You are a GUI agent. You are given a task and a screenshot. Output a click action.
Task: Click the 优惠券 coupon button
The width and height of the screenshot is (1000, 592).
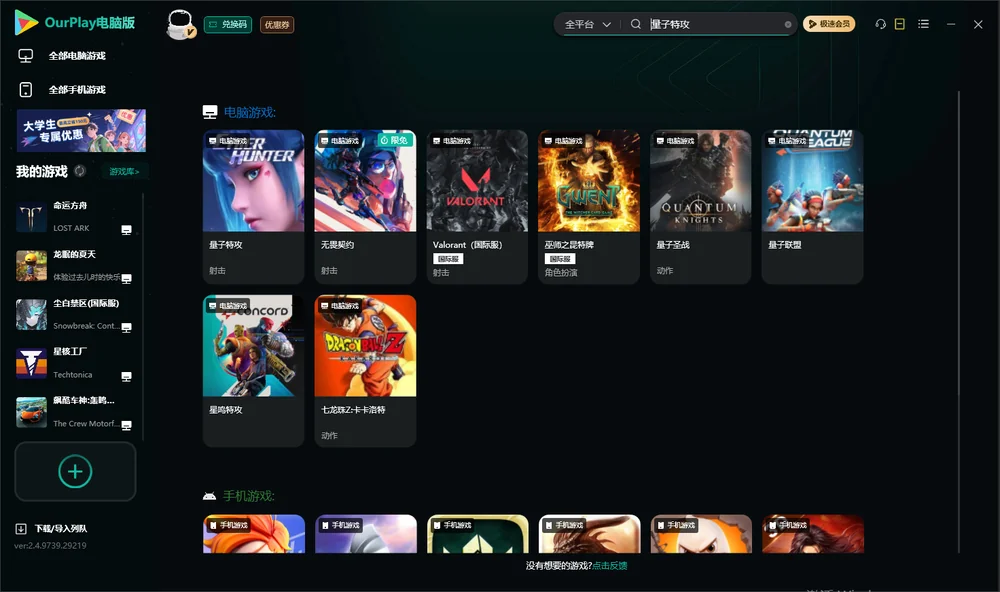pos(277,24)
